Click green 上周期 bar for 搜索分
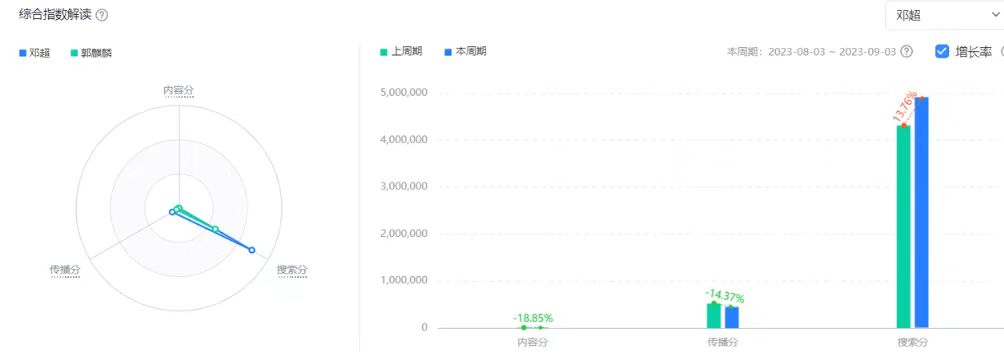The height and width of the screenshot is (364, 1004). click(903, 227)
